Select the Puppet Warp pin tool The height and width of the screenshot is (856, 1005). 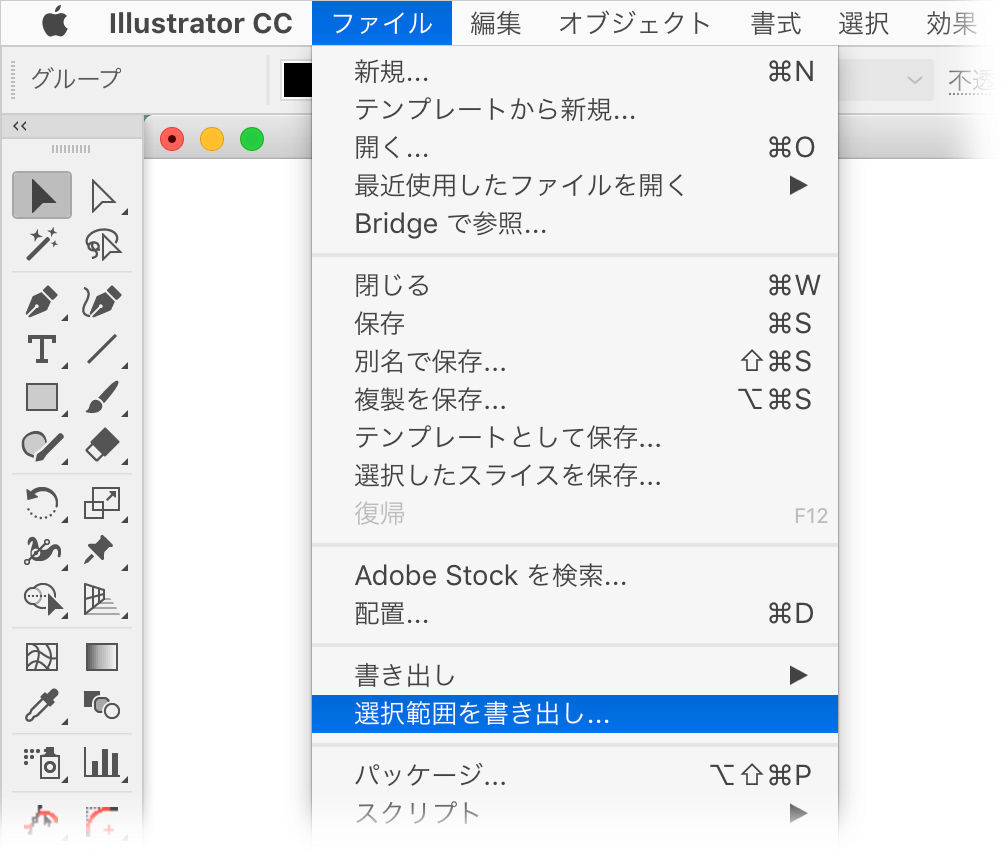pyautogui.click(x=100, y=550)
